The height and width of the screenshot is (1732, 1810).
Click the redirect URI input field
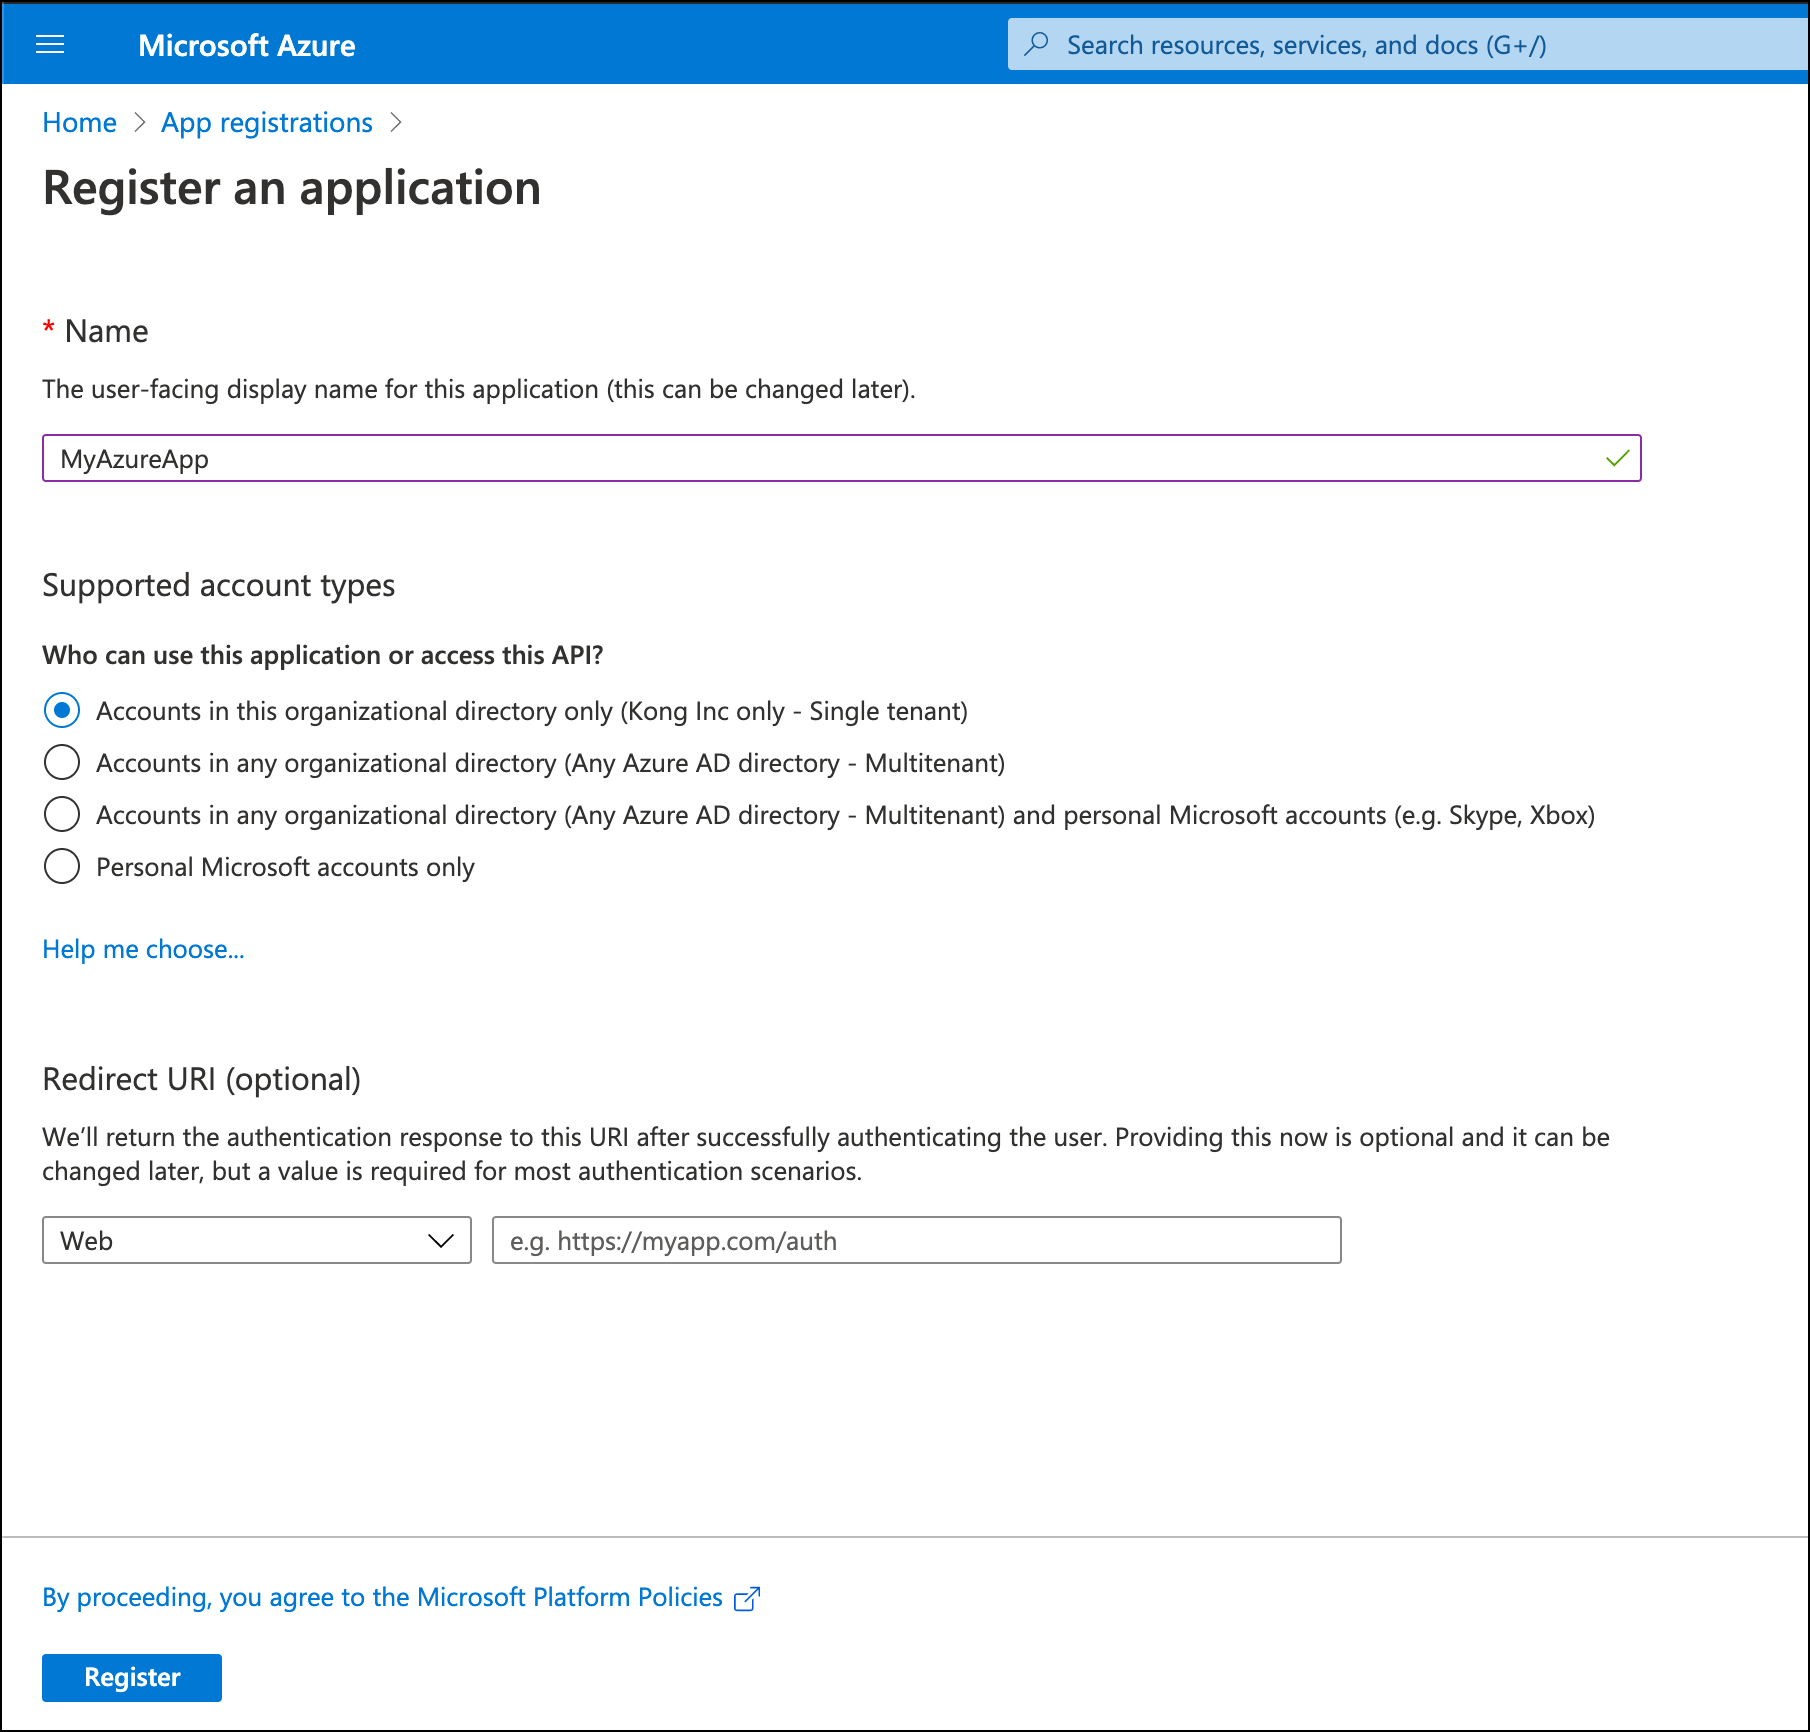(917, 1241)
